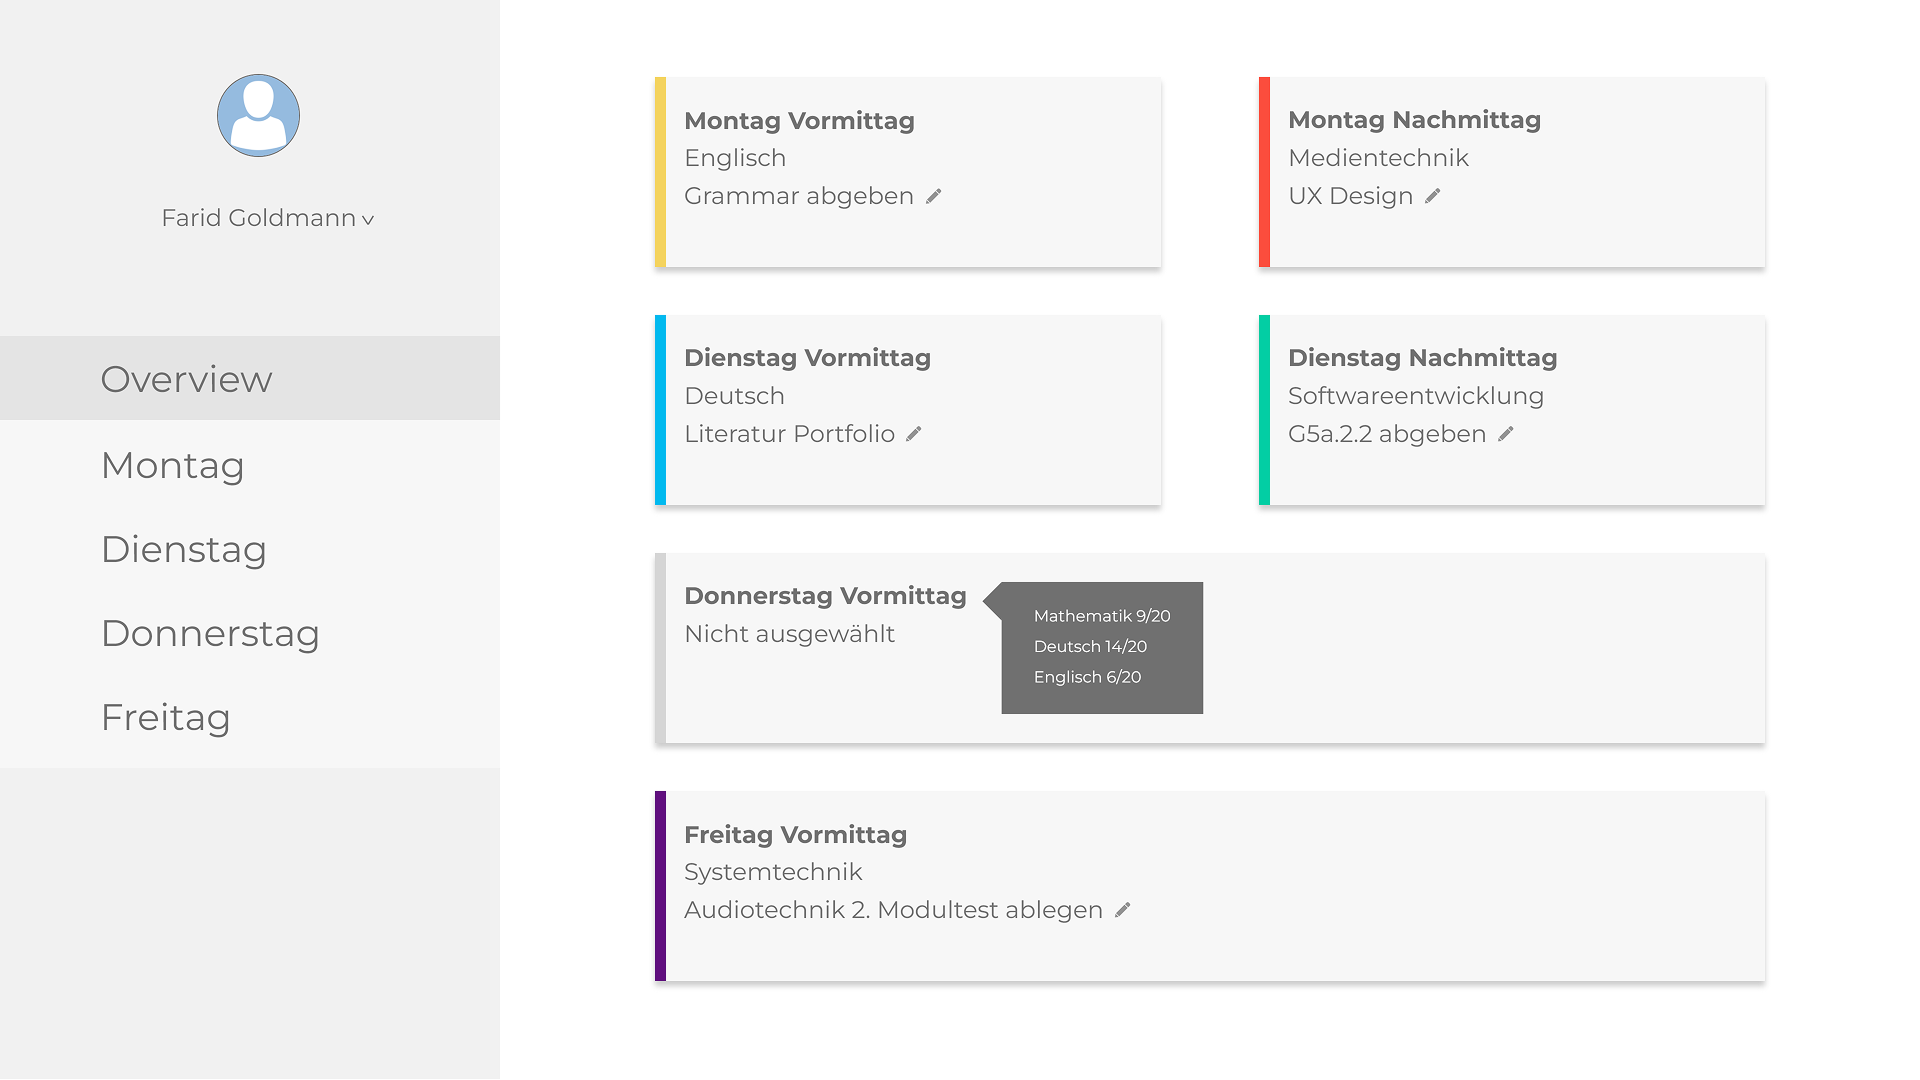Select the Softwareentwicklung subject text
This screenshot has height=1080, width=1920.
click(x=1416, y=396)
